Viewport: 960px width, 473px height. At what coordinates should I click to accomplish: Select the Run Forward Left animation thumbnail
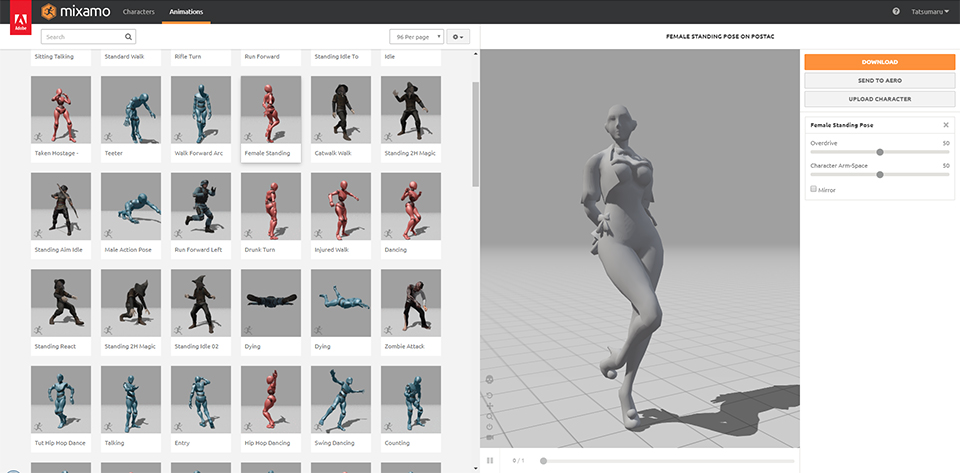click(201, 206)
